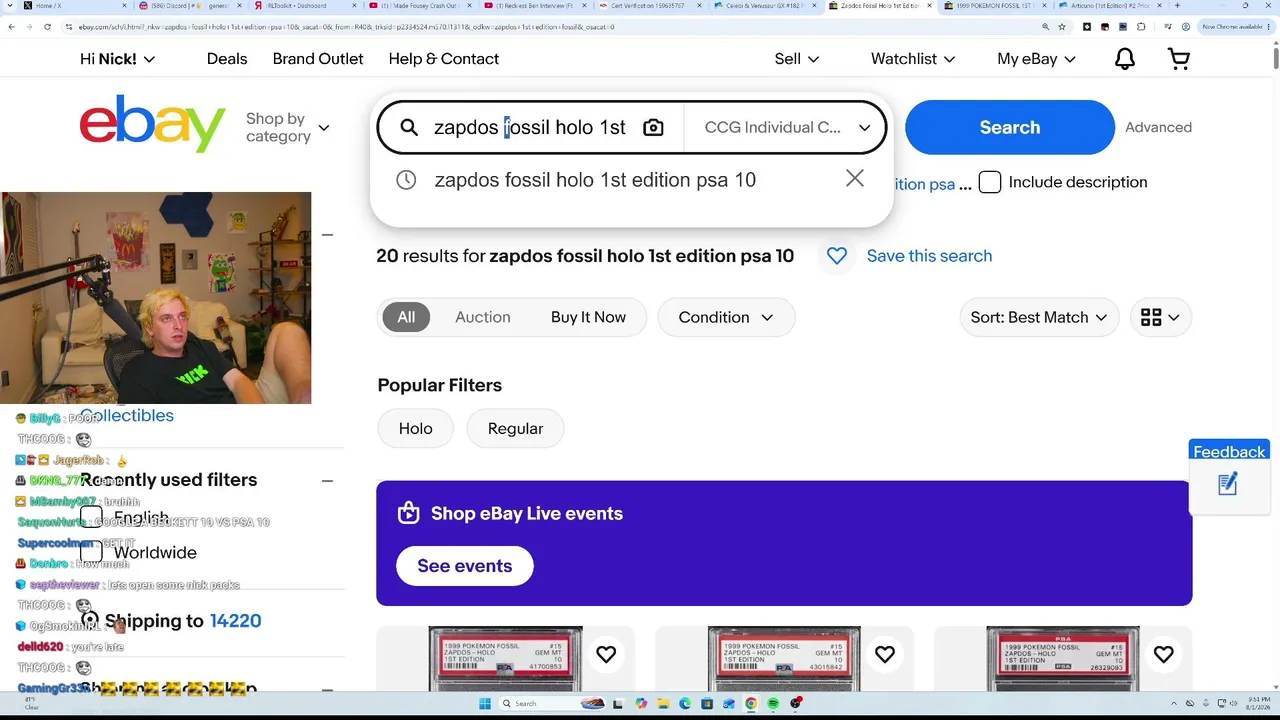Go to the eBay logo home
Viewport: 1280px width, 720px height.
click(152, 124)
